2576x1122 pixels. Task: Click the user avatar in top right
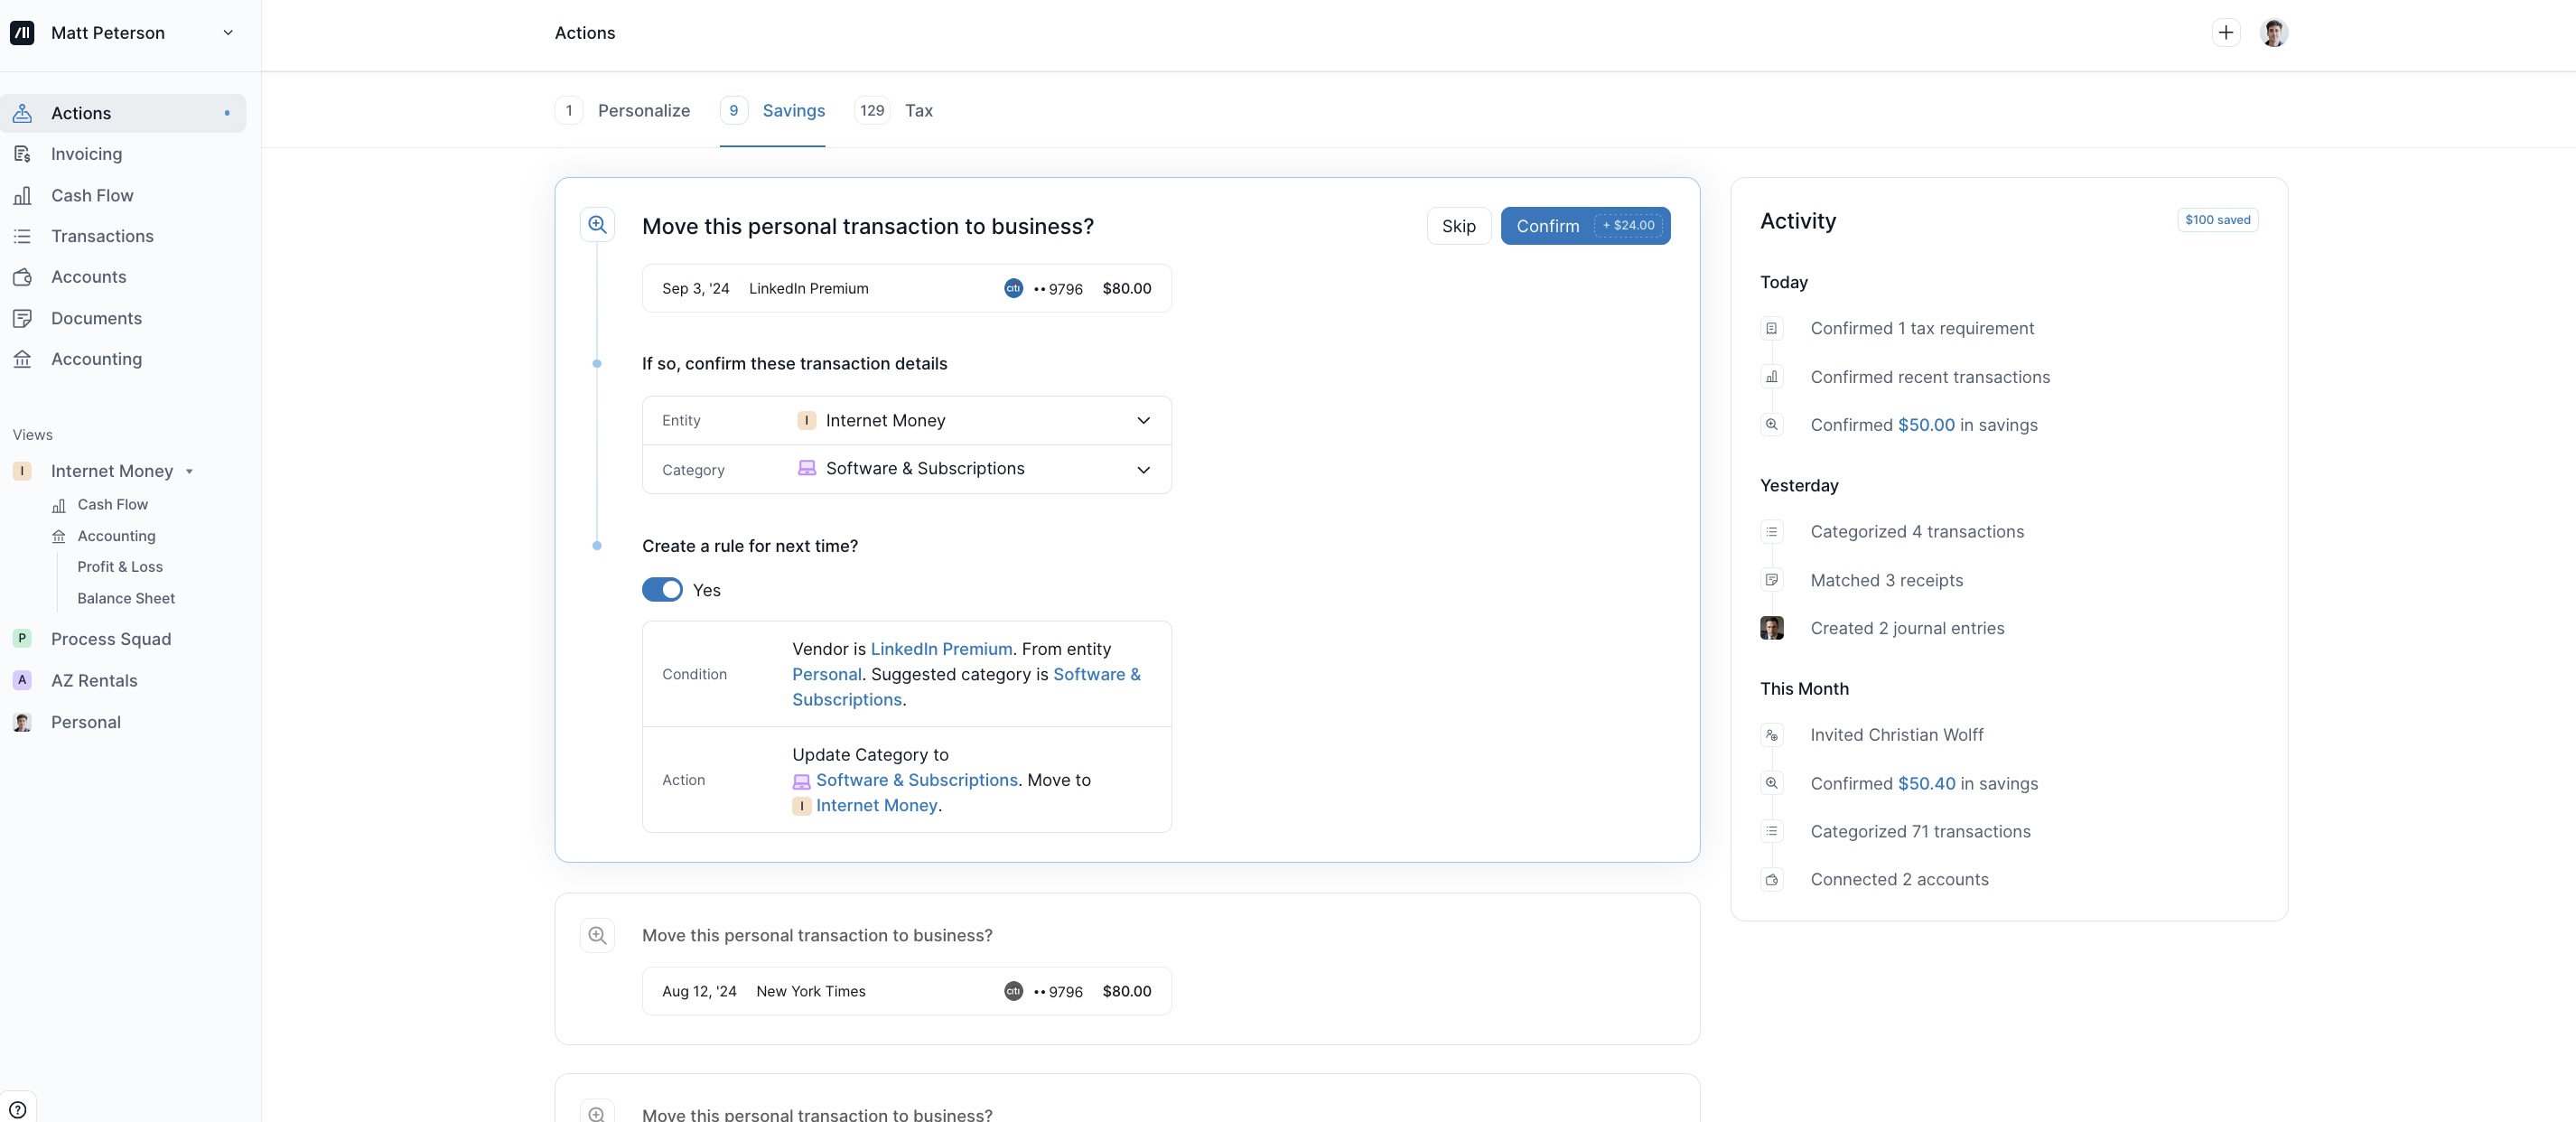click(x=2273, y=33)
